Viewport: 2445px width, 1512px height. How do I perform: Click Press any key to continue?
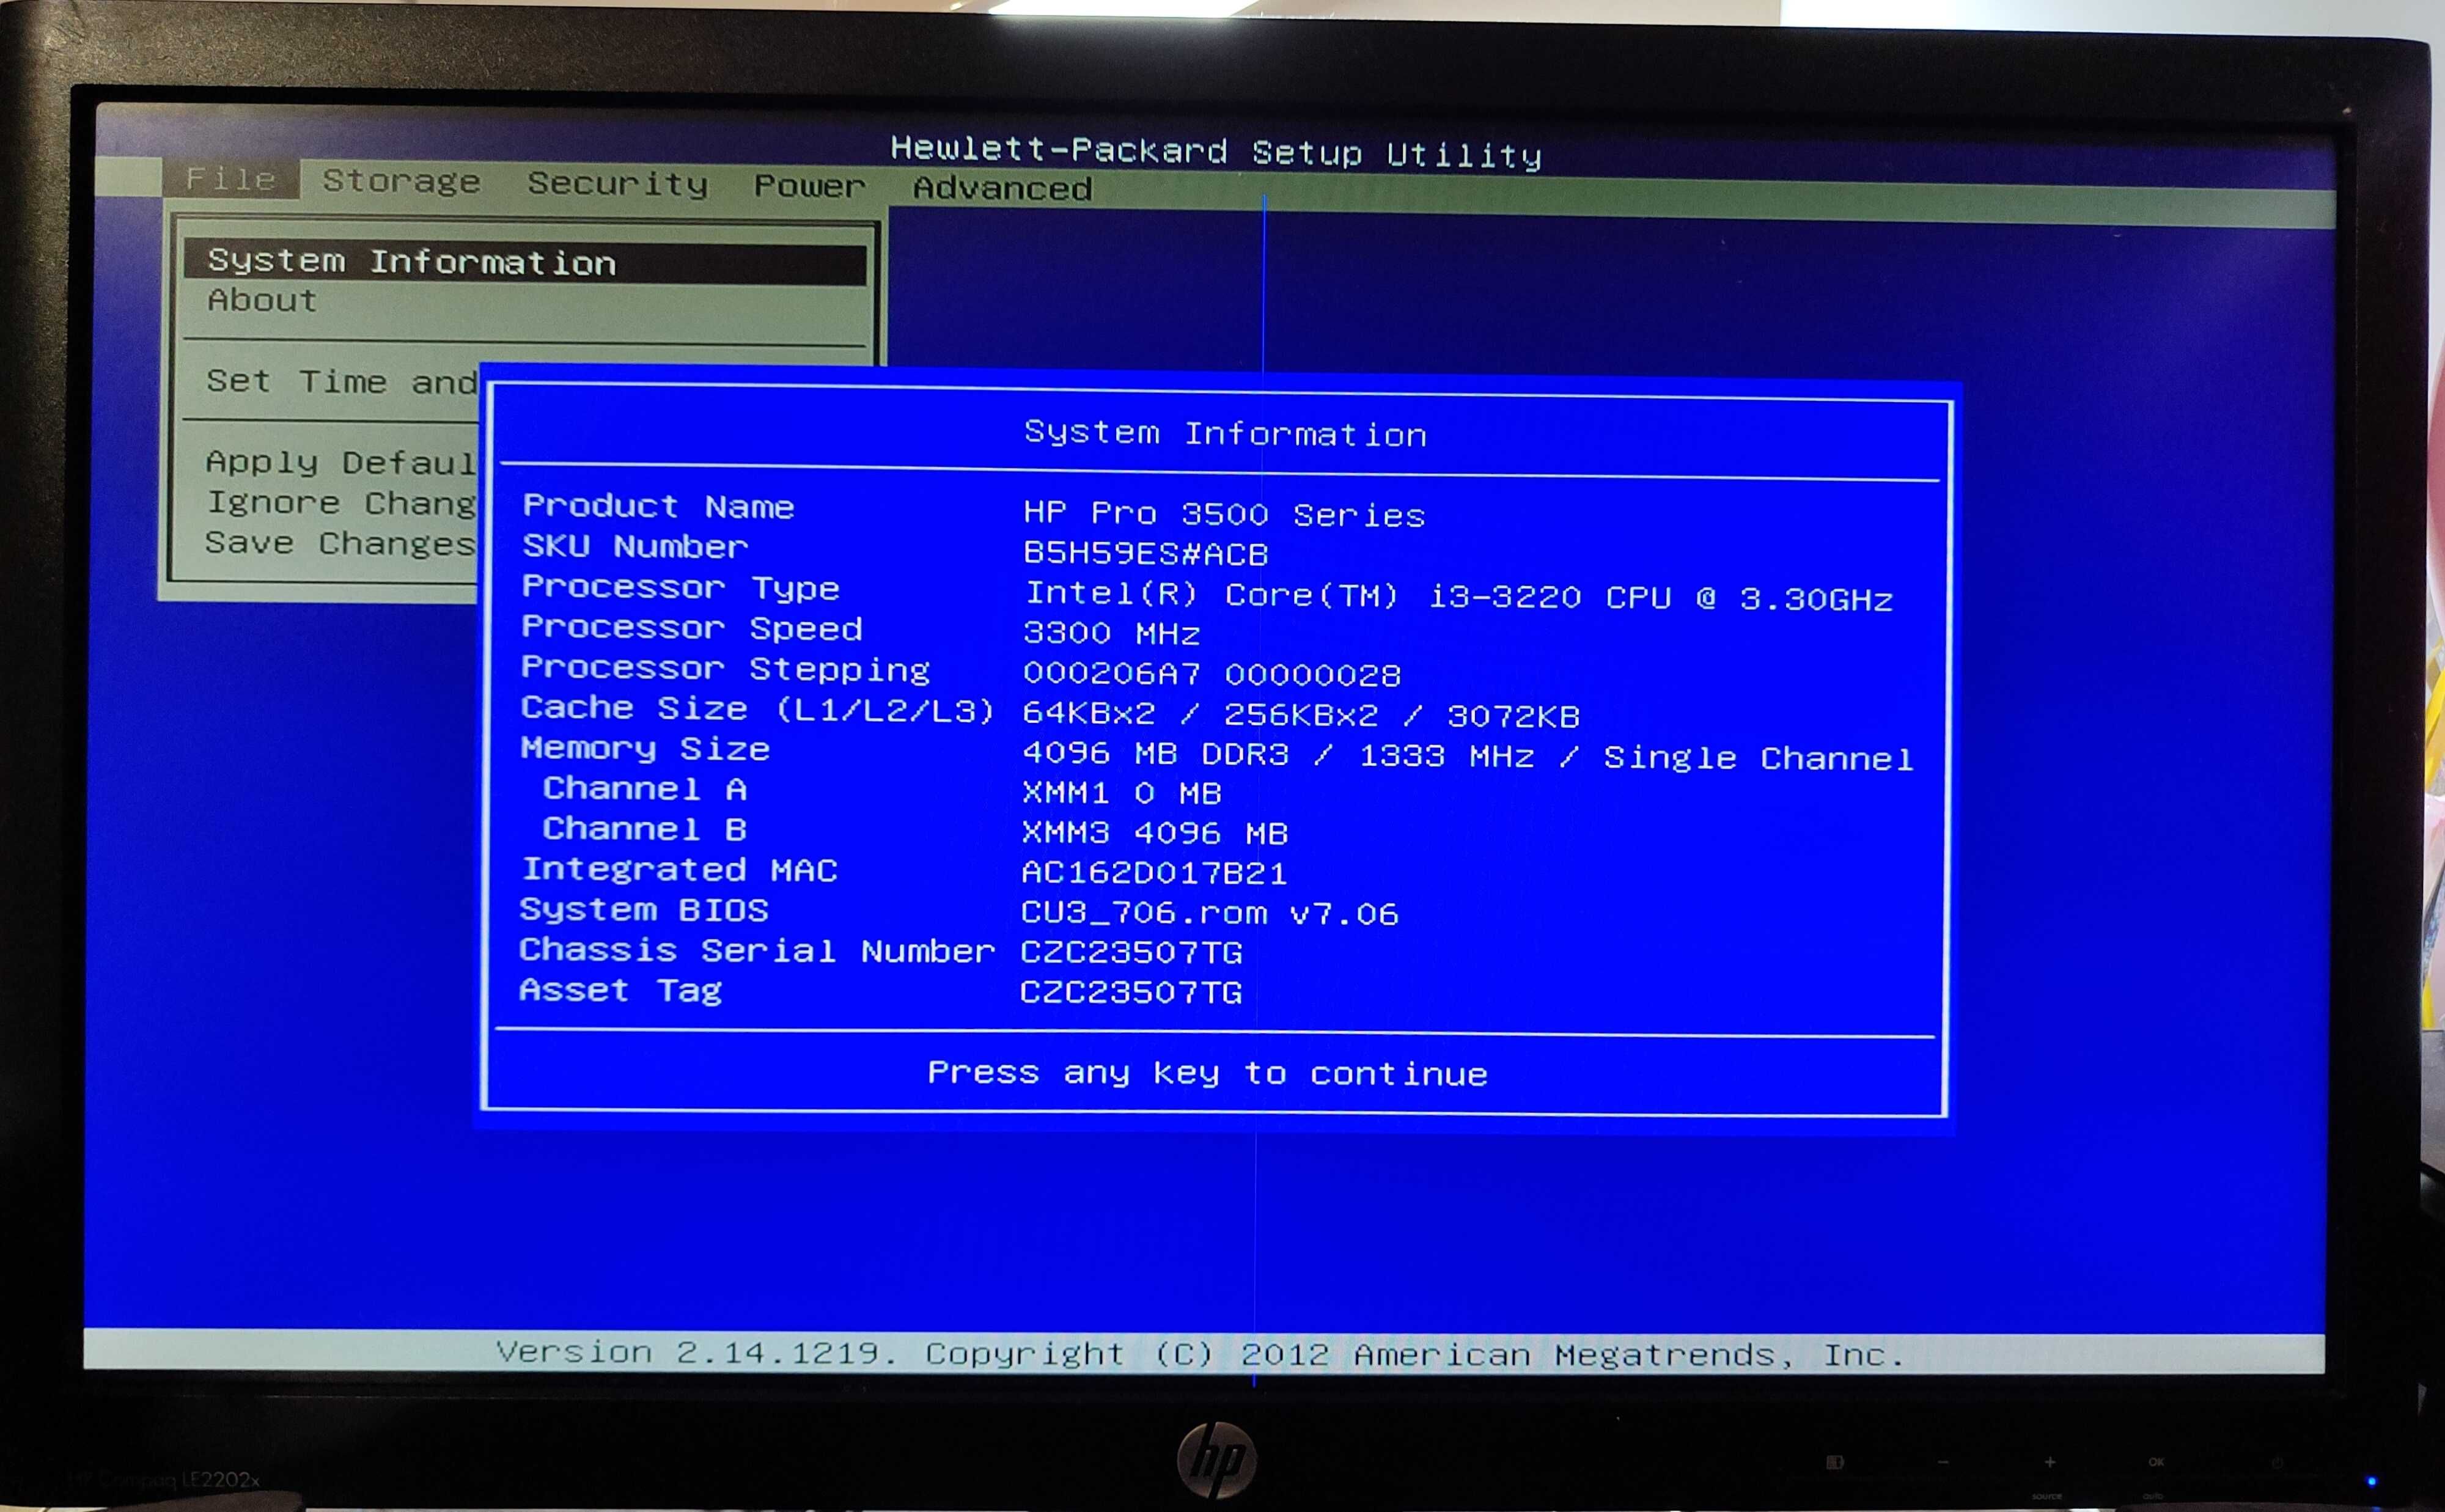click(1207, 1073)
